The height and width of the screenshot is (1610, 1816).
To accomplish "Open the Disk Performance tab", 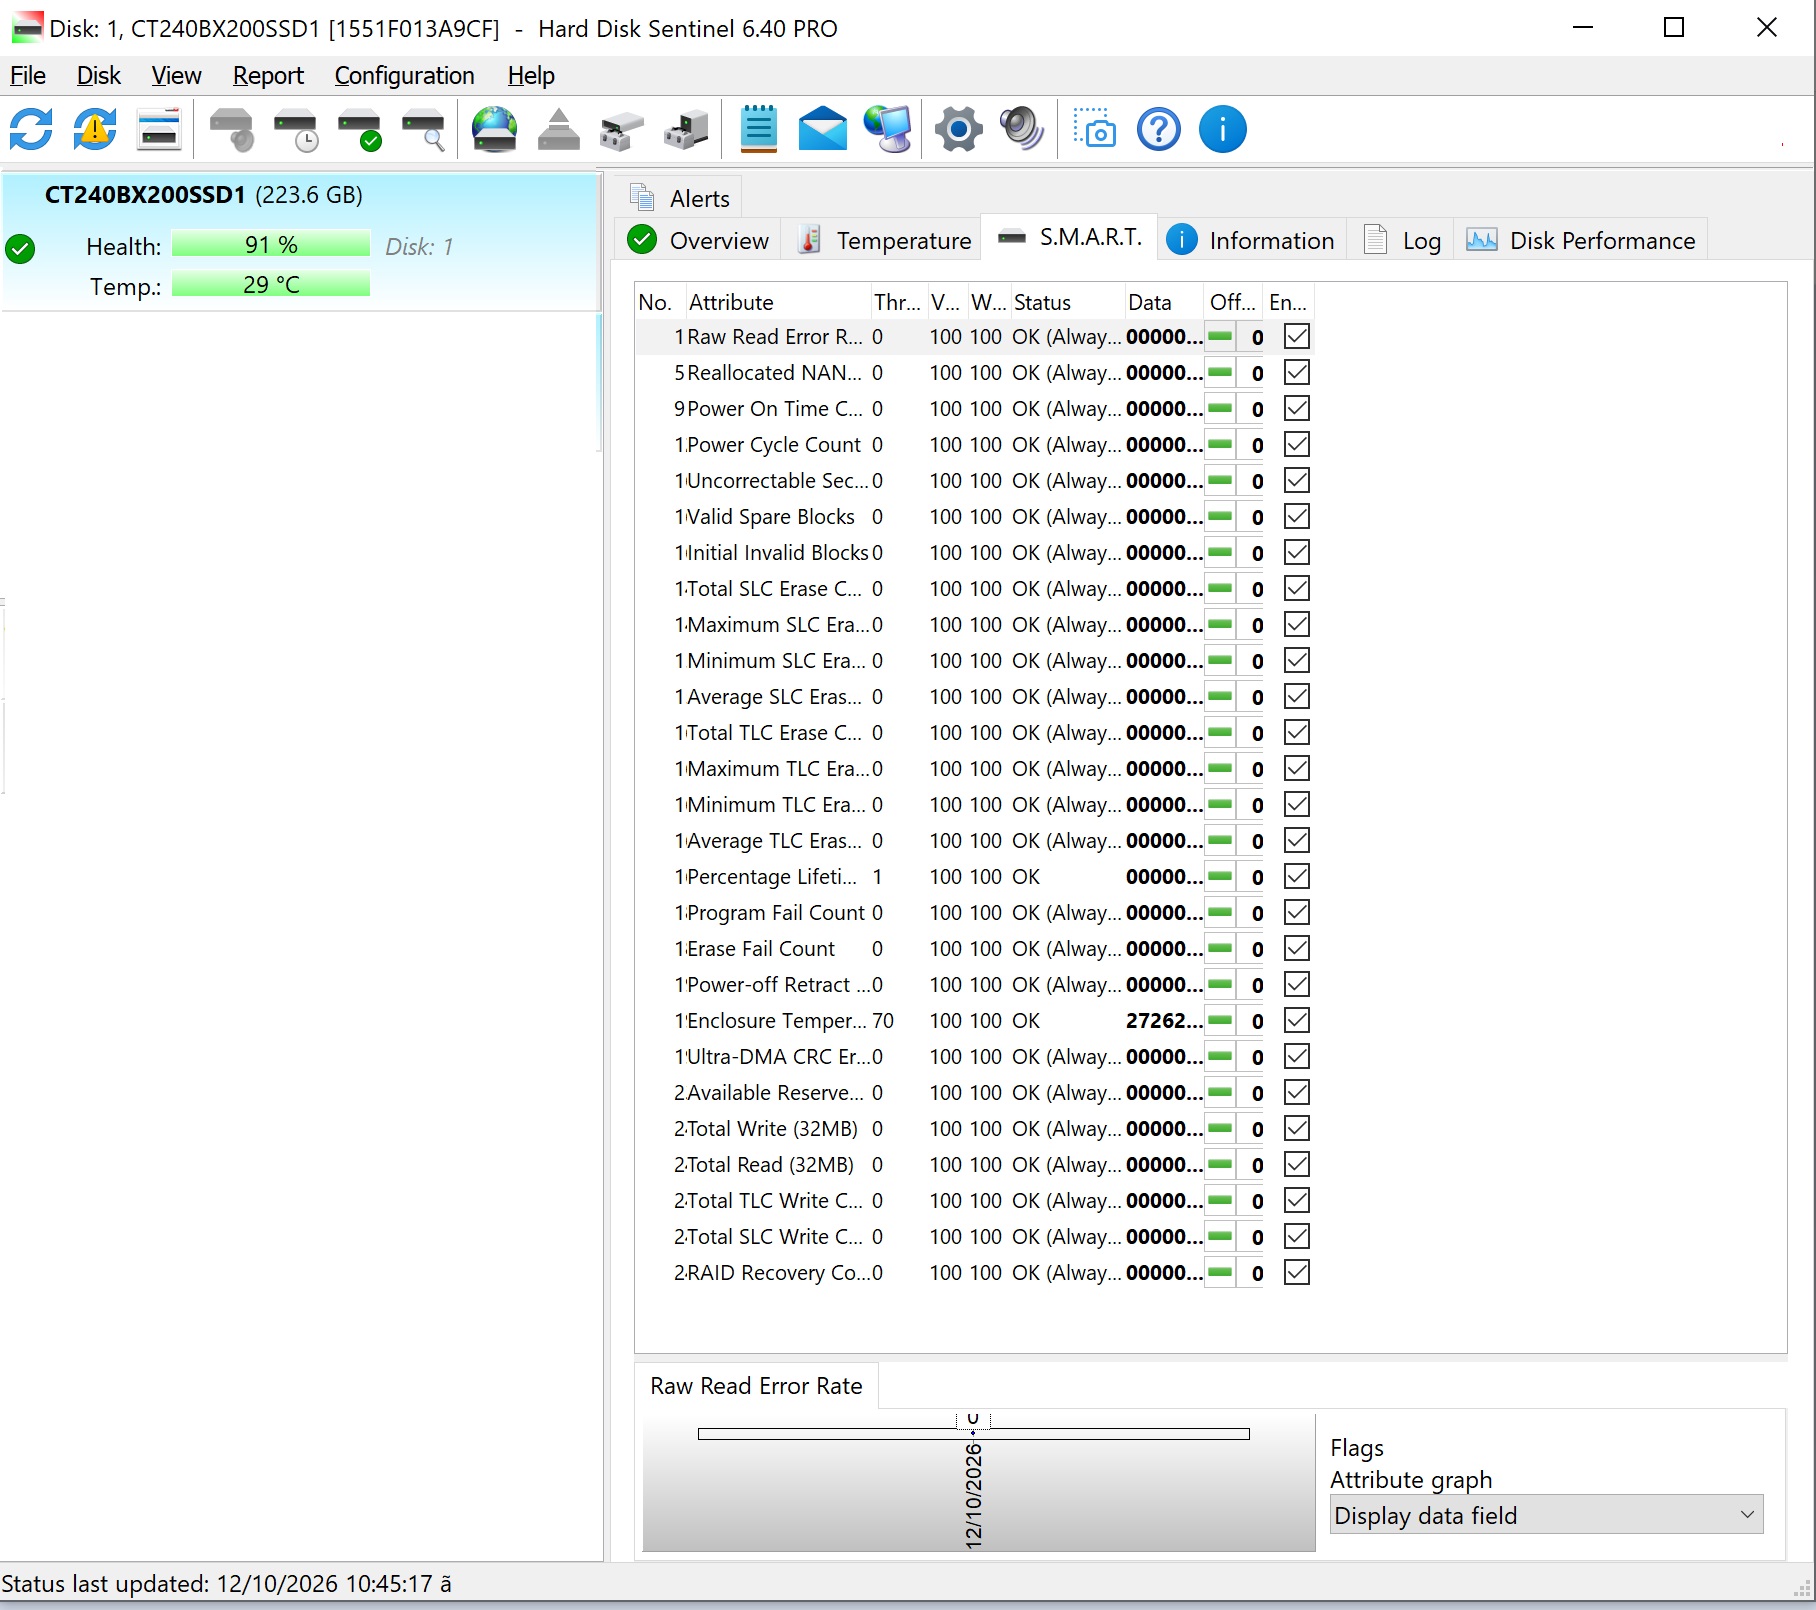I will pos(1581,241).
